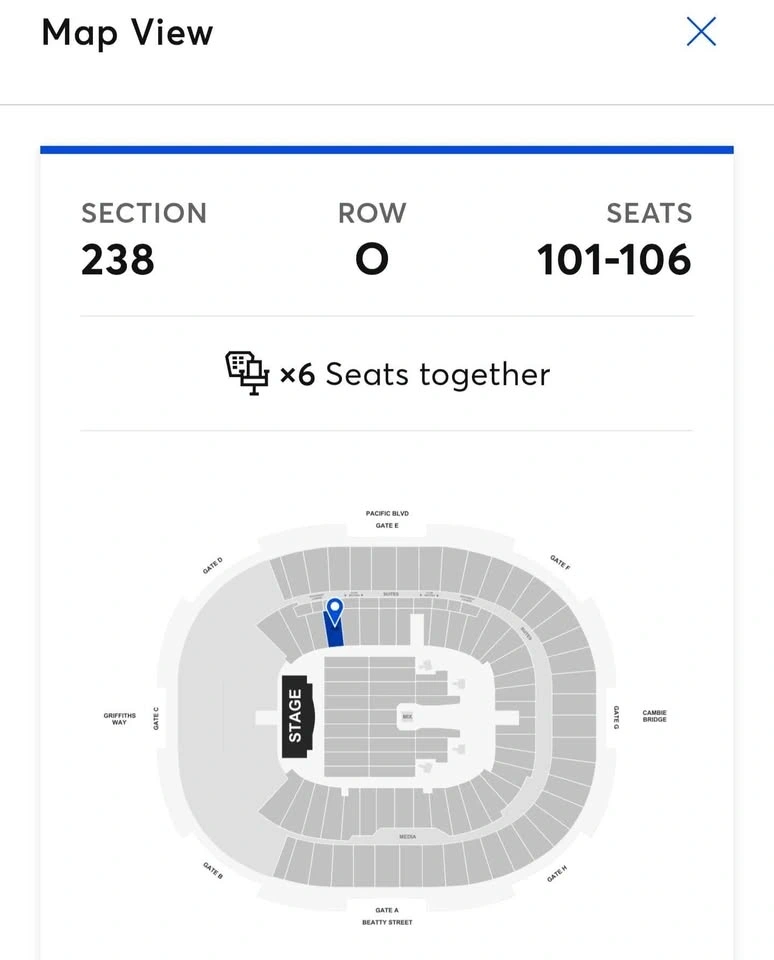Click the Gate A label

(x=387, y=910)
